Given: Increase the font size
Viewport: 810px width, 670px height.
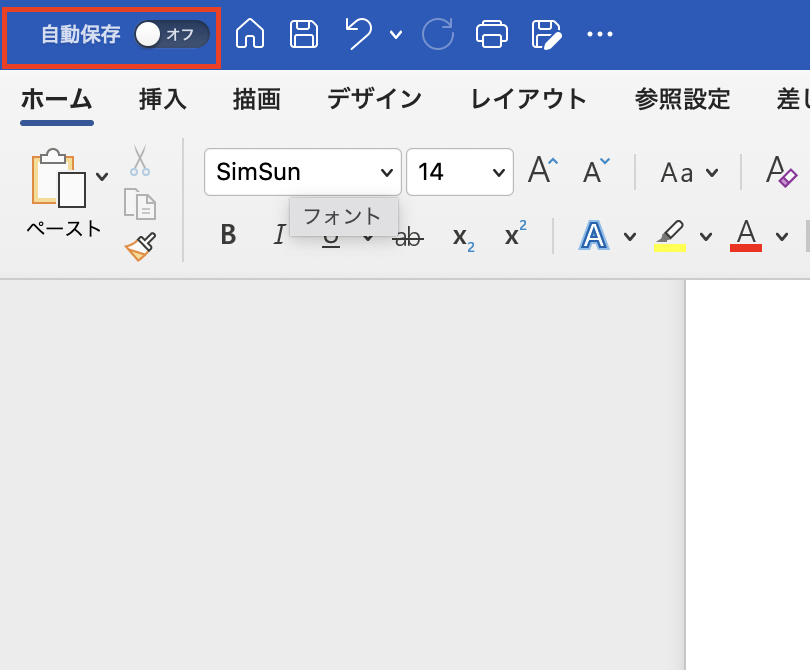Looking at the screenshot, I should click(x=540, y=170).
